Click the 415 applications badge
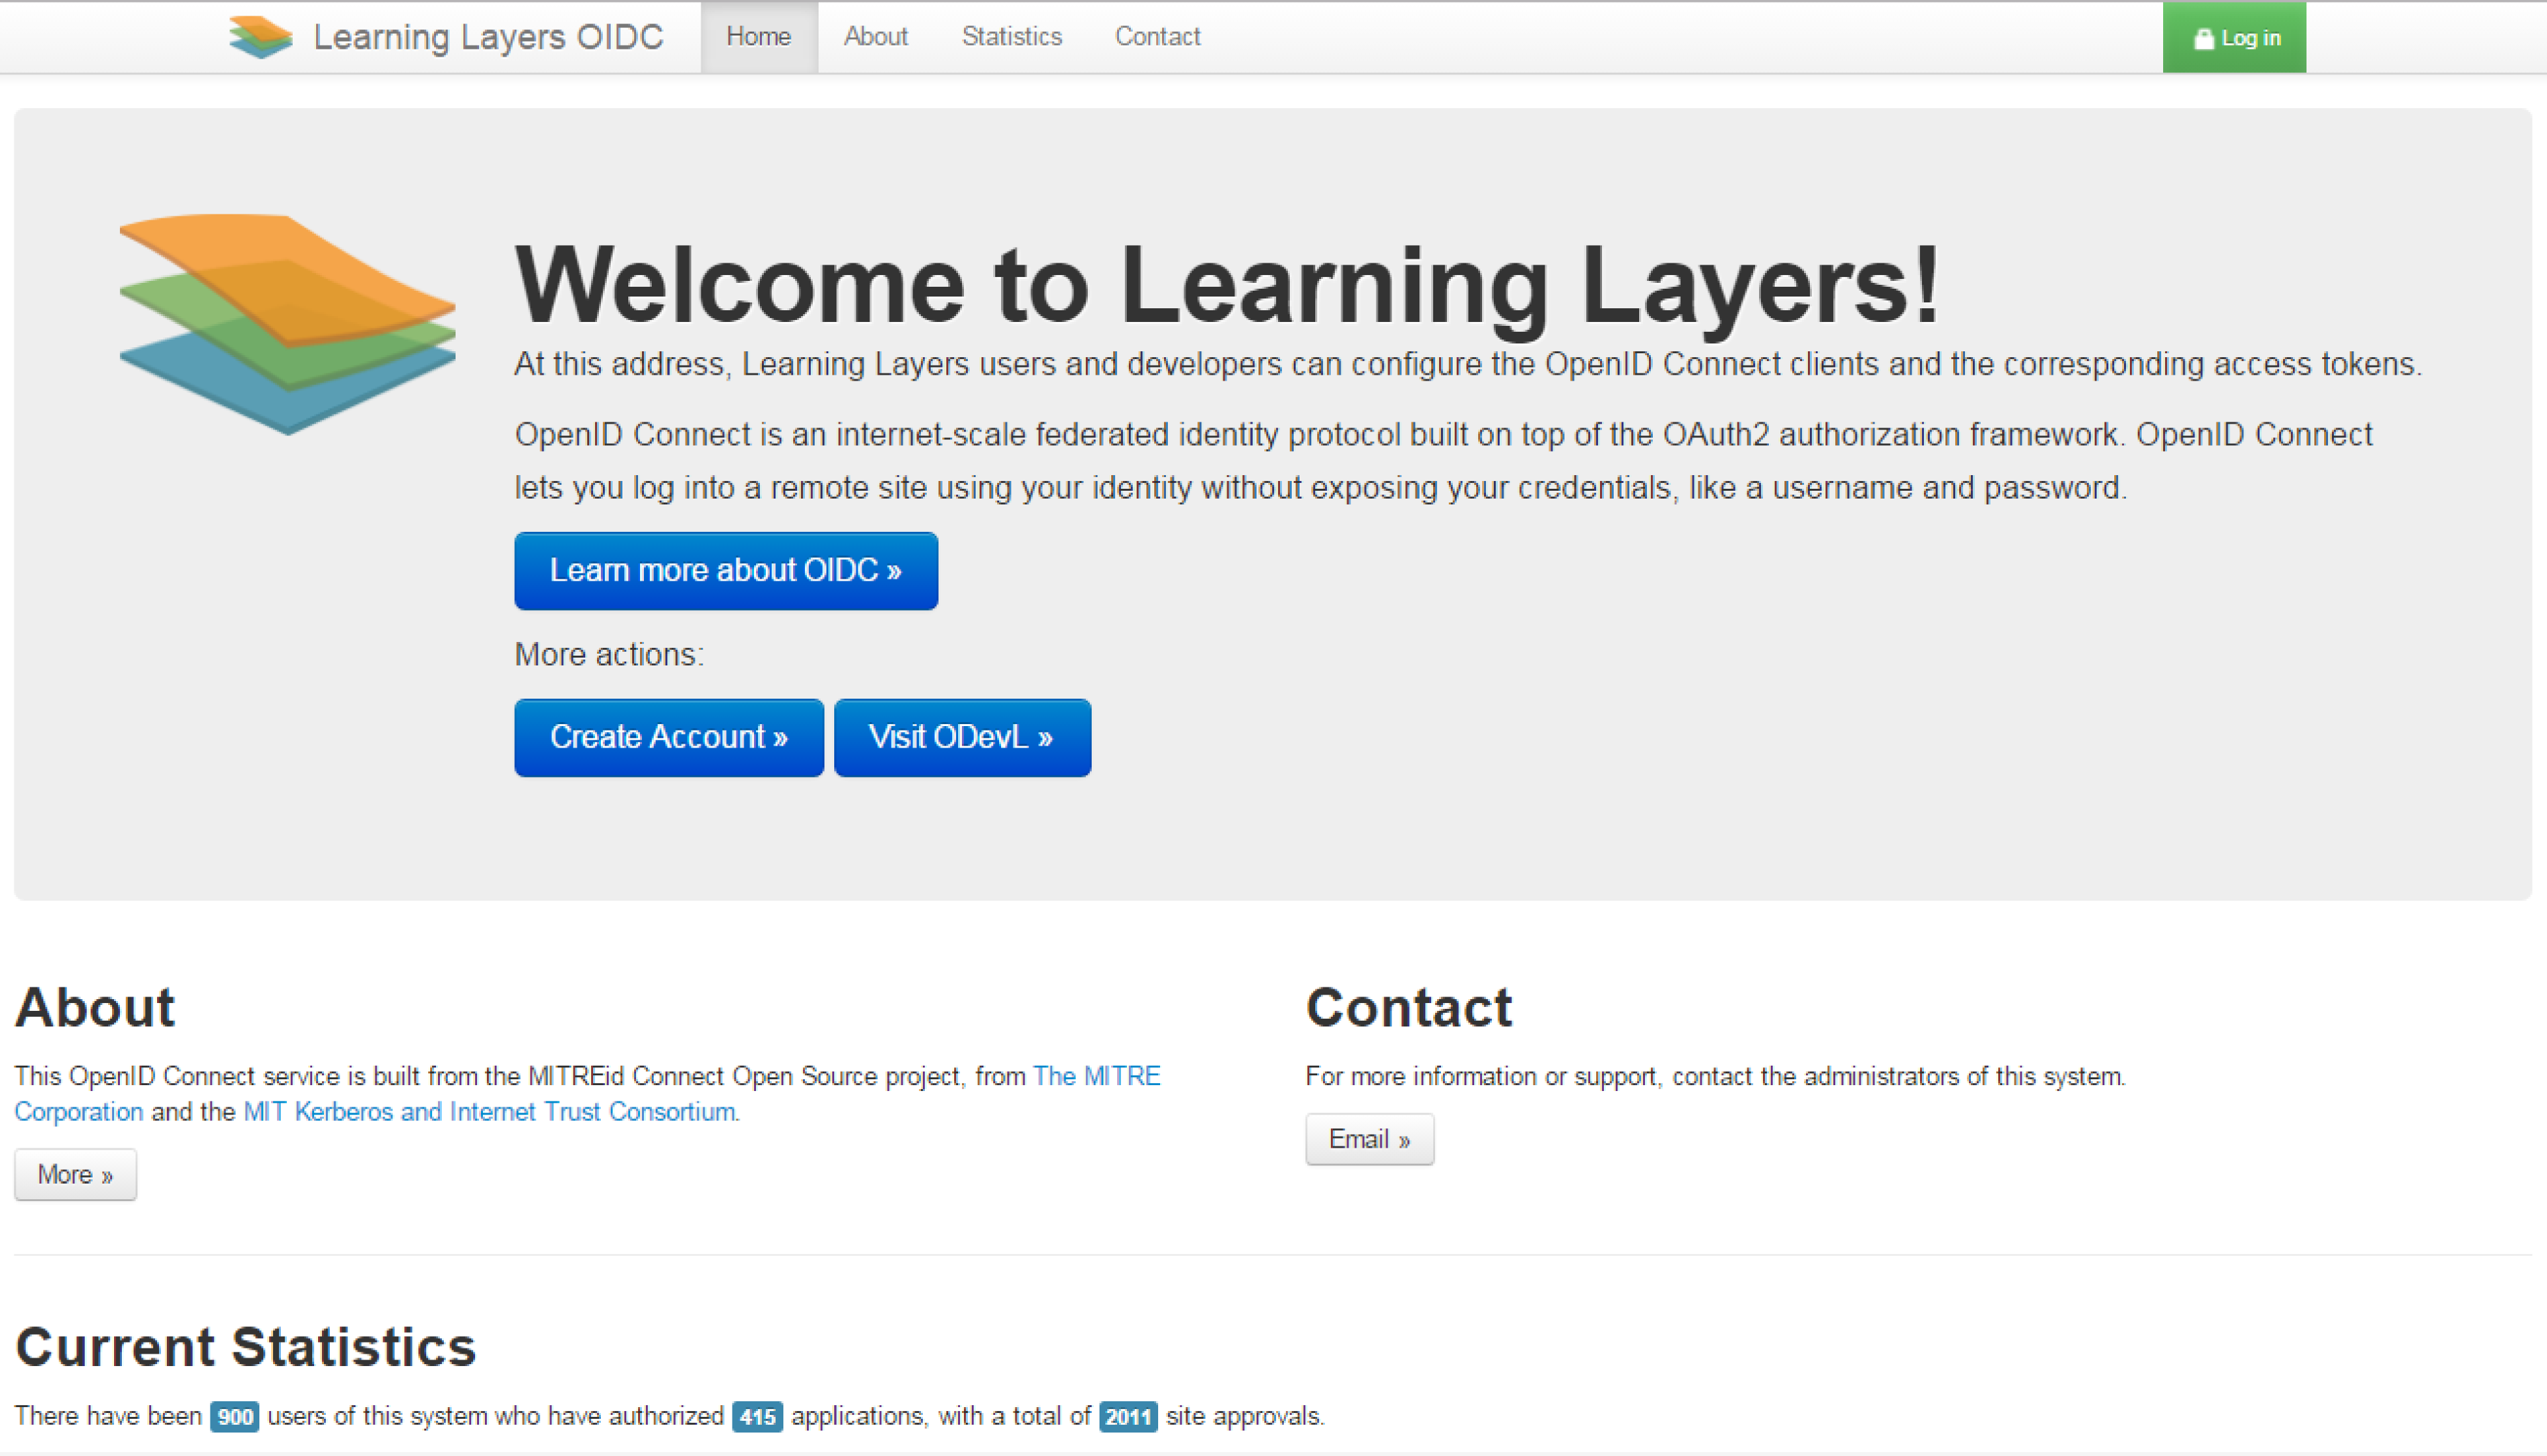This screenshot has width=2547, height=1456. (x=757, y=1416)
